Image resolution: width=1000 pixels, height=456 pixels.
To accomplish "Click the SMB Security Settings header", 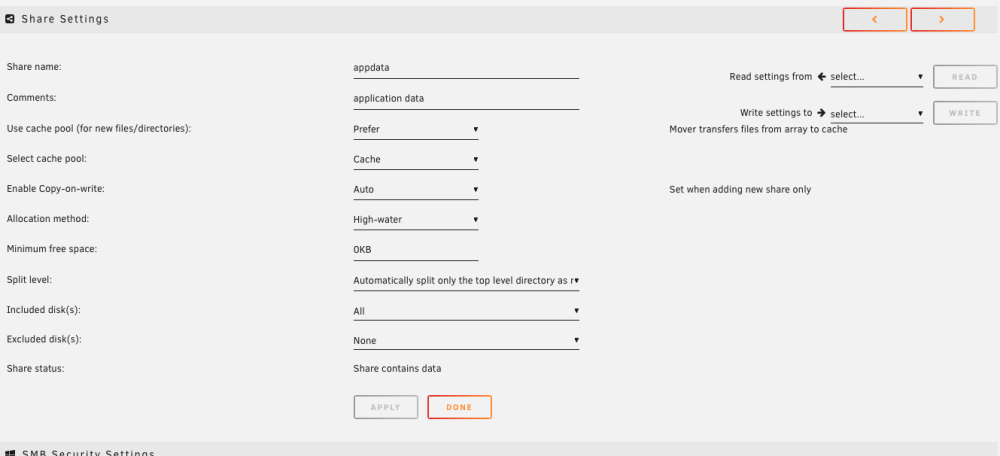I will (88, 453).
